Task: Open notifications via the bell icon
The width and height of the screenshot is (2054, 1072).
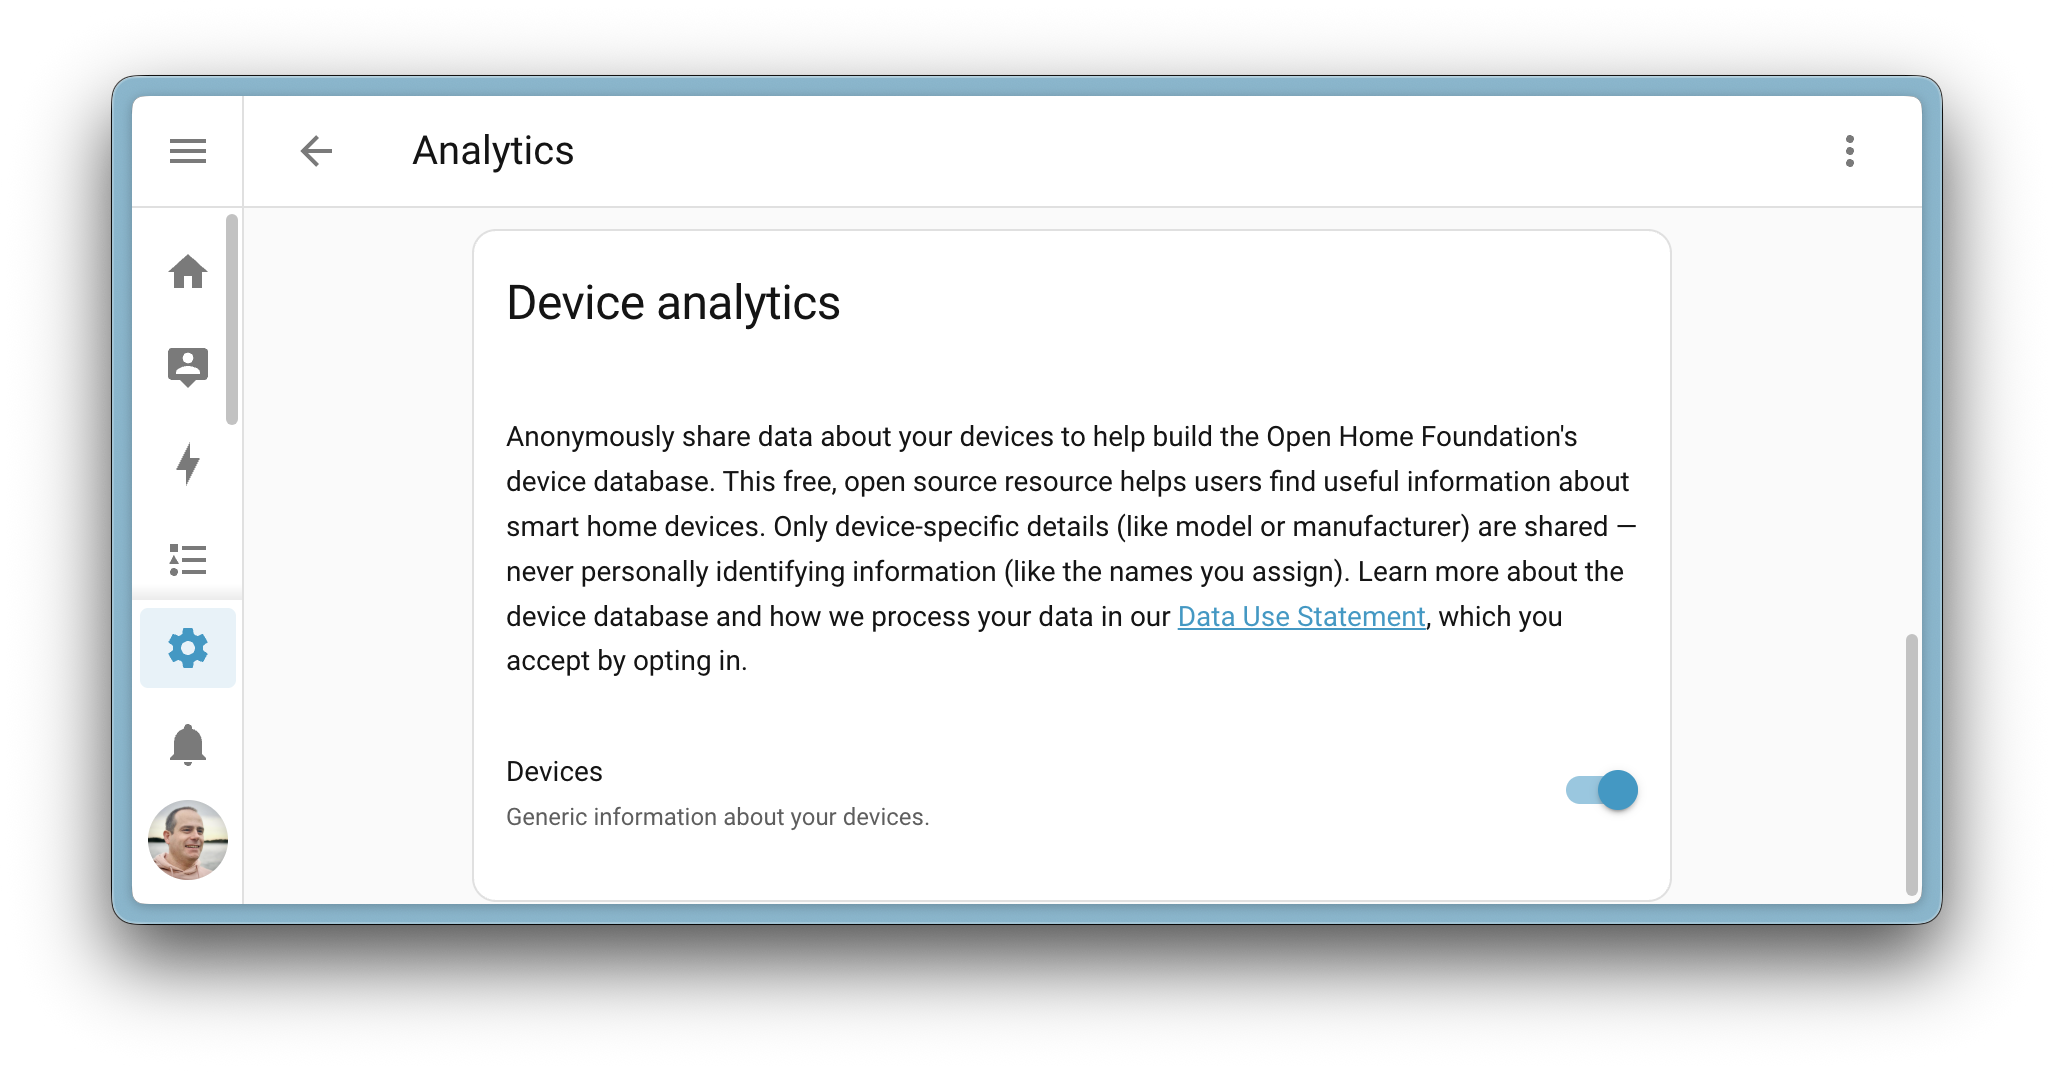Action: (188, 745)
